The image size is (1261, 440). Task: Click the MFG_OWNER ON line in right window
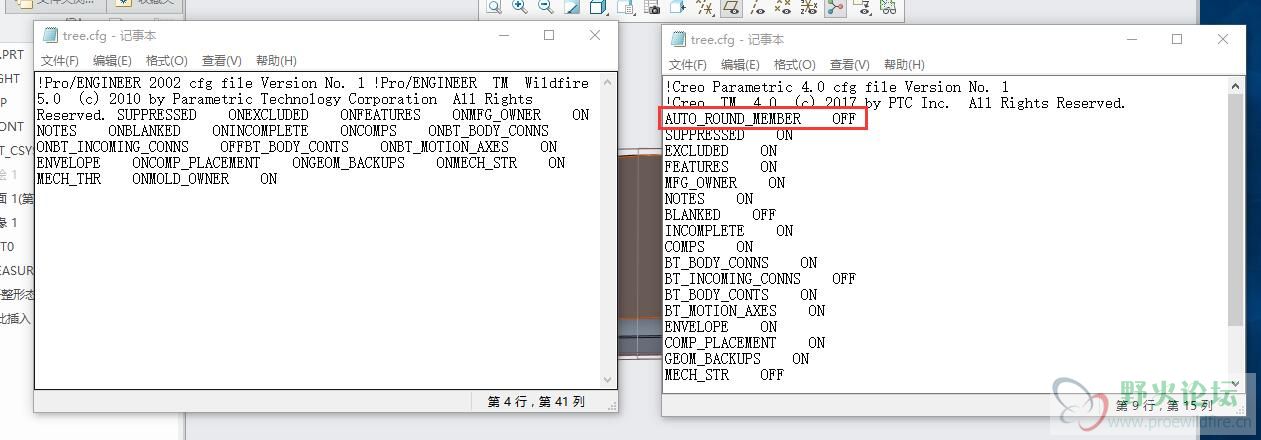pyautogui.click(x=724, y=183)
